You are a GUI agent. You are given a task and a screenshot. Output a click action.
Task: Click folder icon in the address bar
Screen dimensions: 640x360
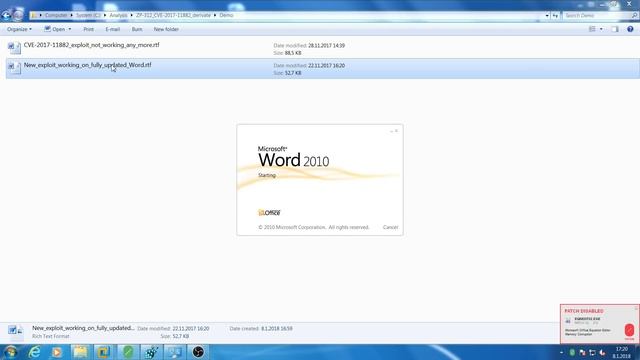tap(34, 15)
